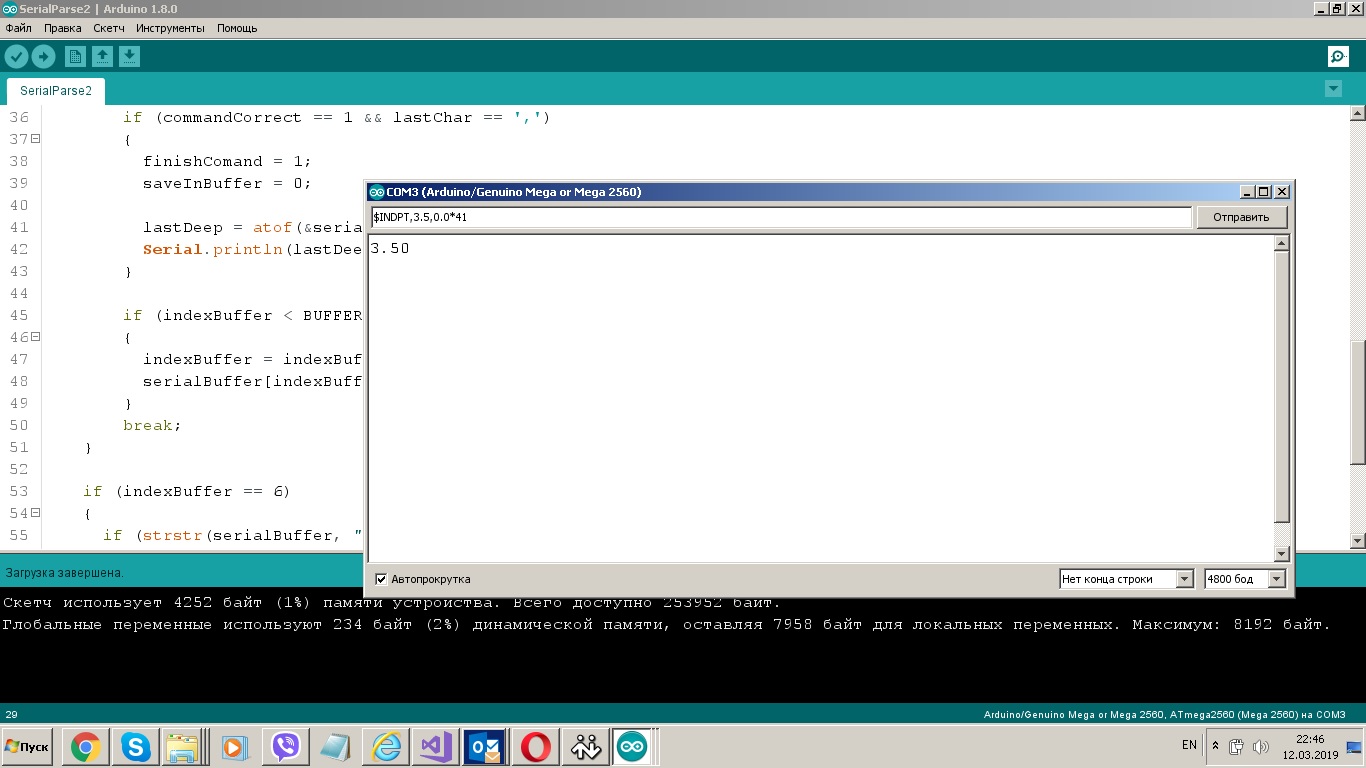Click code line 39 saveInBuffer = 0
The width and height of the screenshot is (1366, 768).
[227, 183]
